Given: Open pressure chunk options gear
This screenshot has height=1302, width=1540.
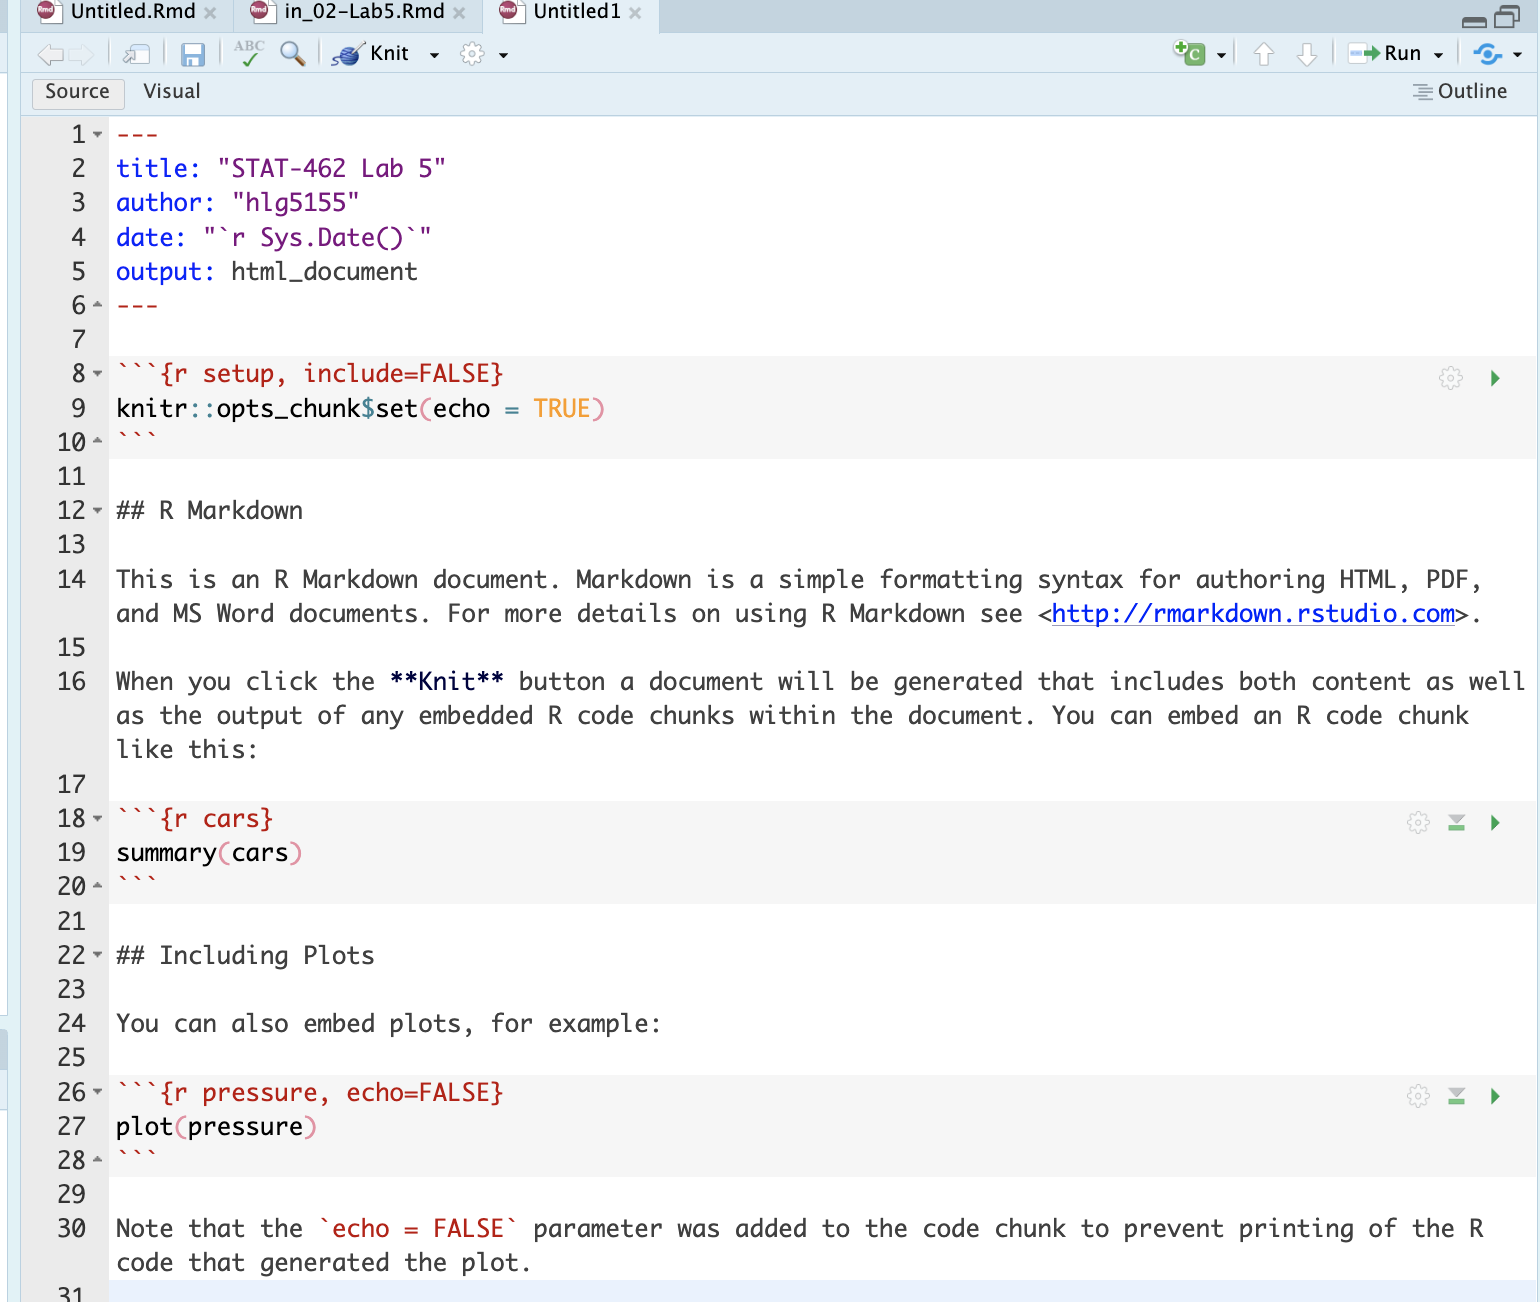Looking at the screenshot, I should 1418,1096.
